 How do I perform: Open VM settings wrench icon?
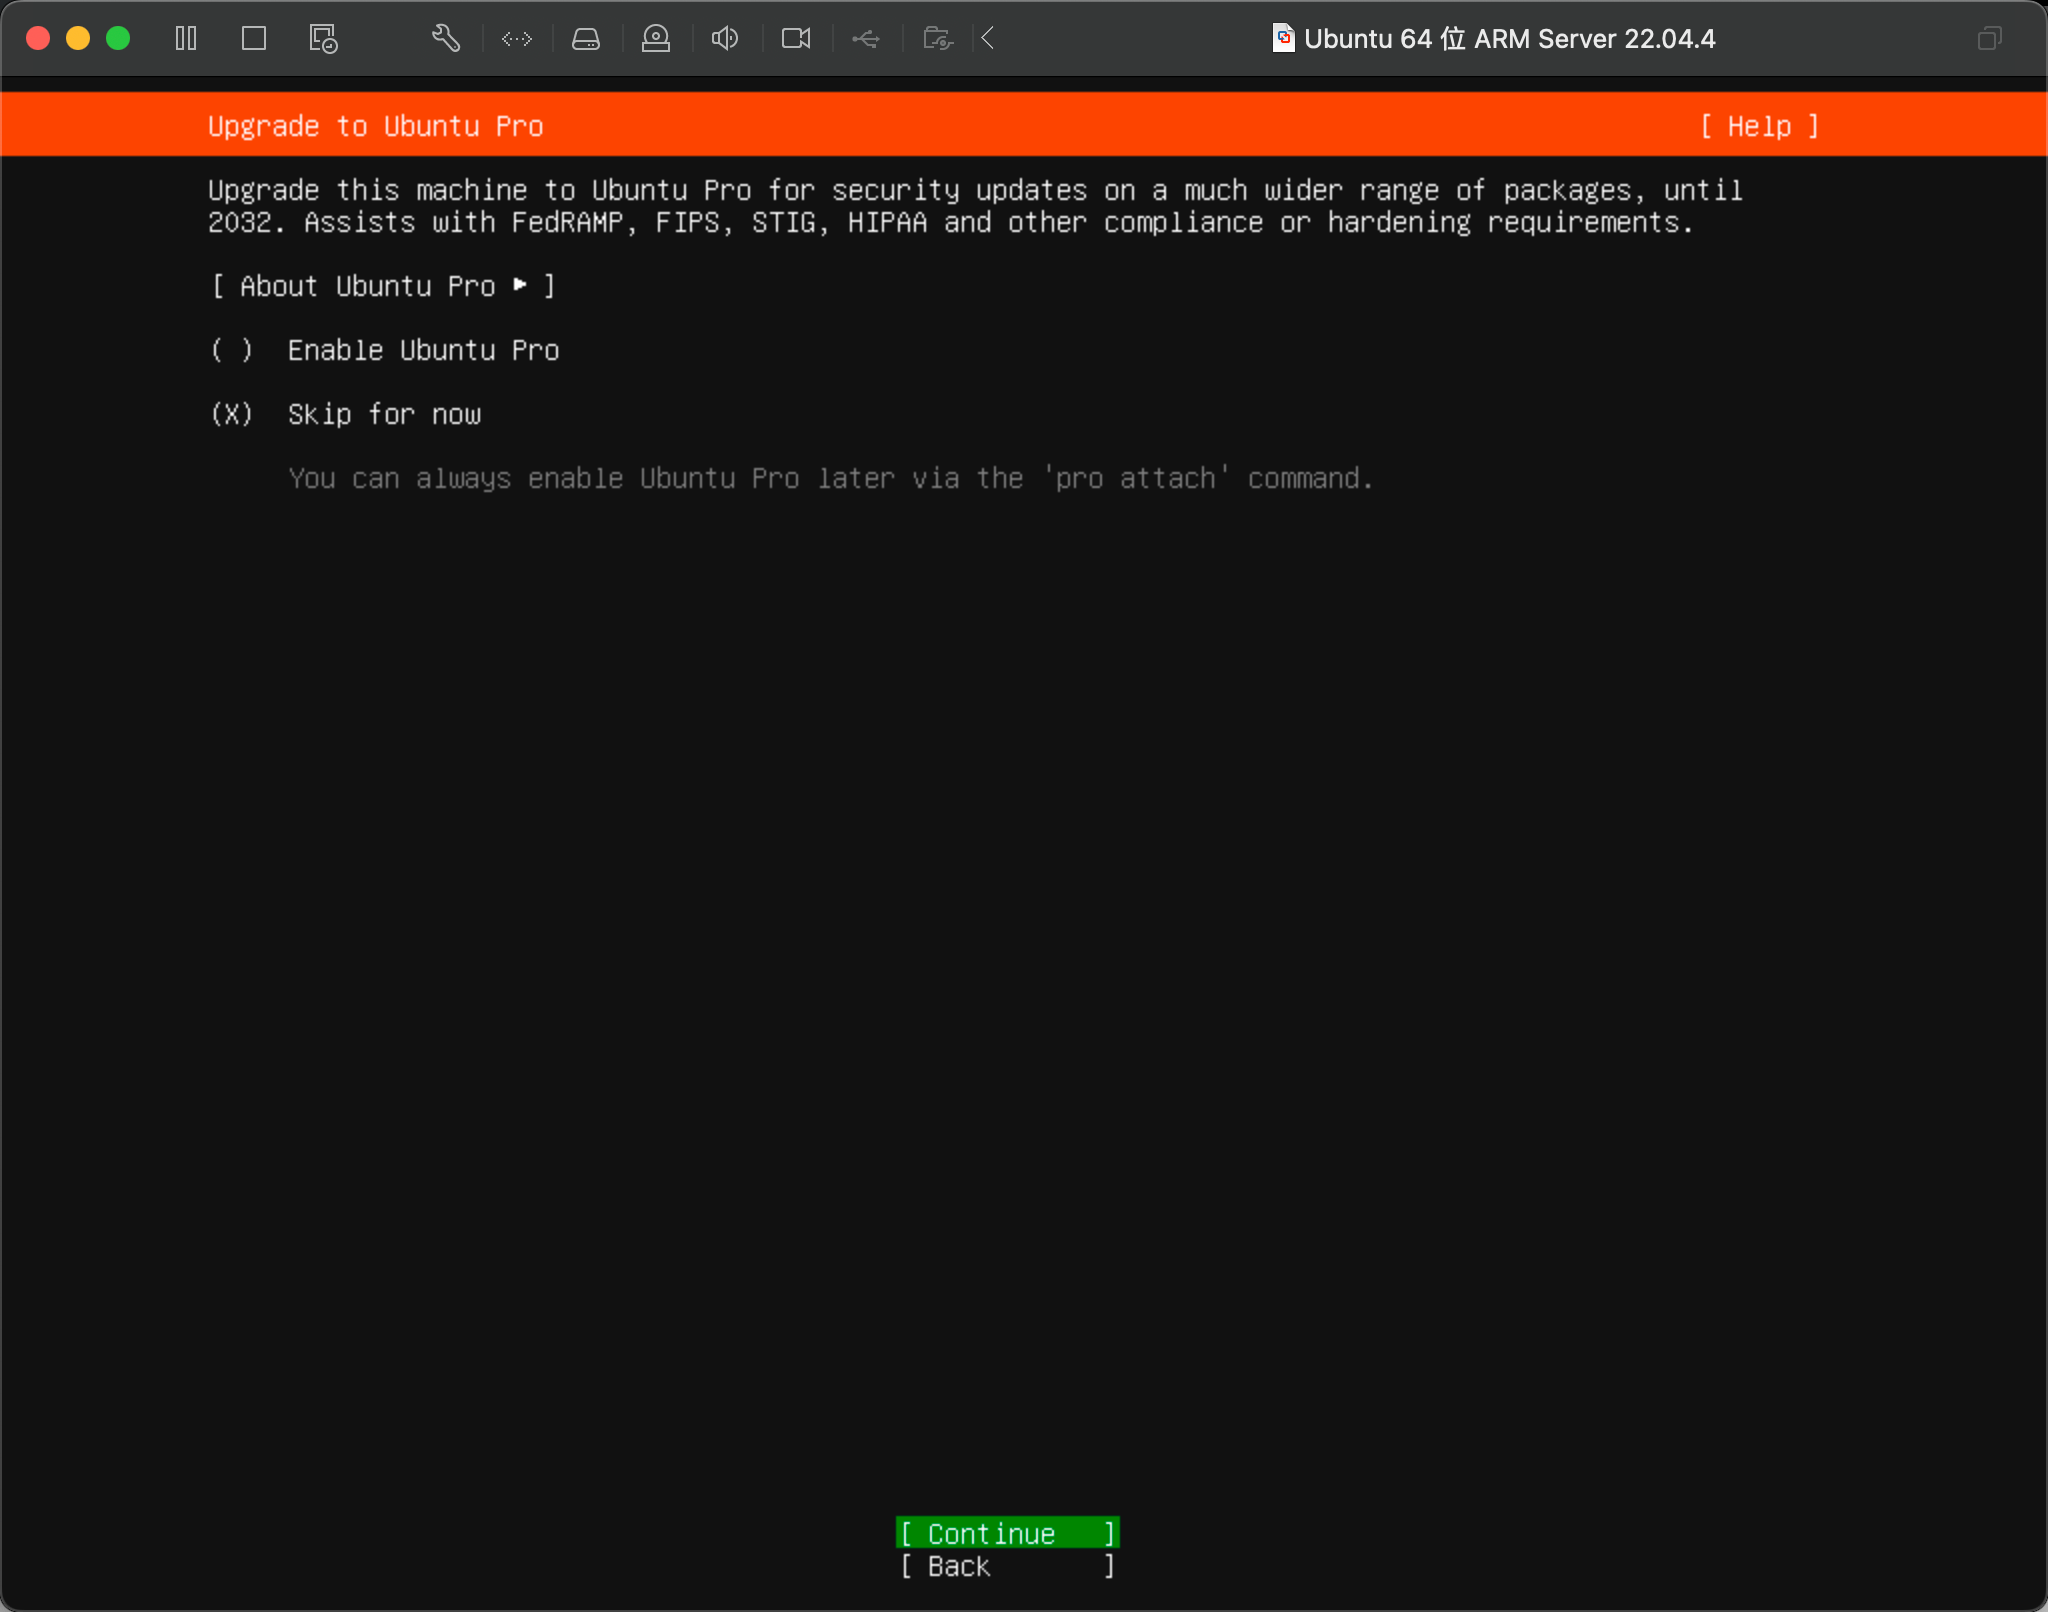click(x=446, y=39)
